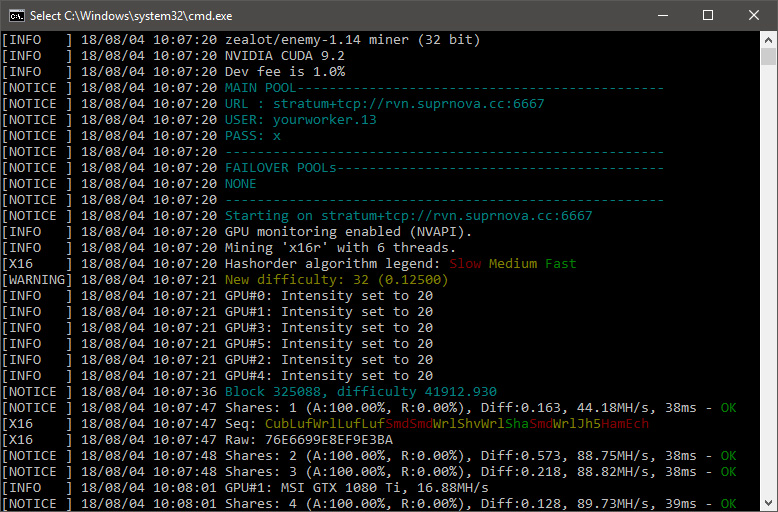
Task: Click the 'MAIN POOL' heading text
Action: click(x=260, y=88)
